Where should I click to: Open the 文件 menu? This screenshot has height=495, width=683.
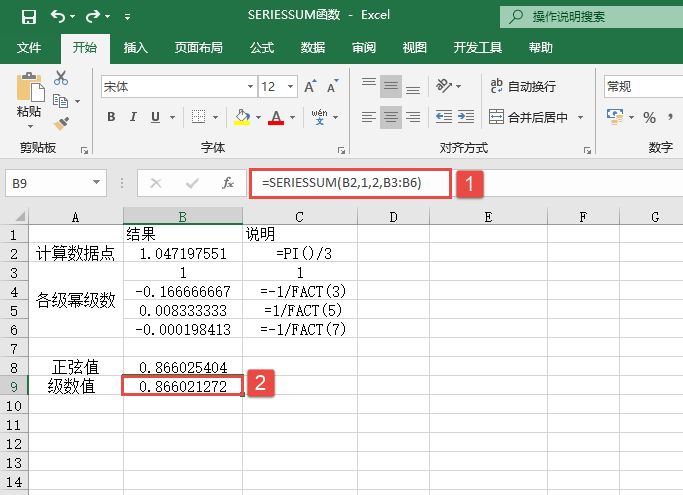coord(29,48)
